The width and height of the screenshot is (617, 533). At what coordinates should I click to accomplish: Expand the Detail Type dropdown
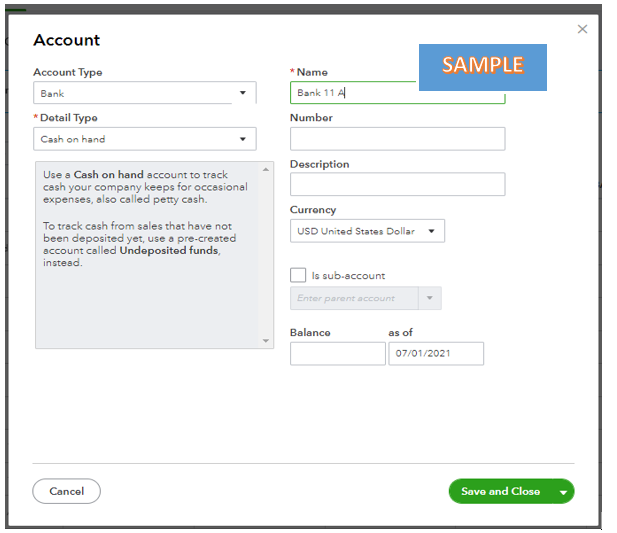(x=144, y=139)
